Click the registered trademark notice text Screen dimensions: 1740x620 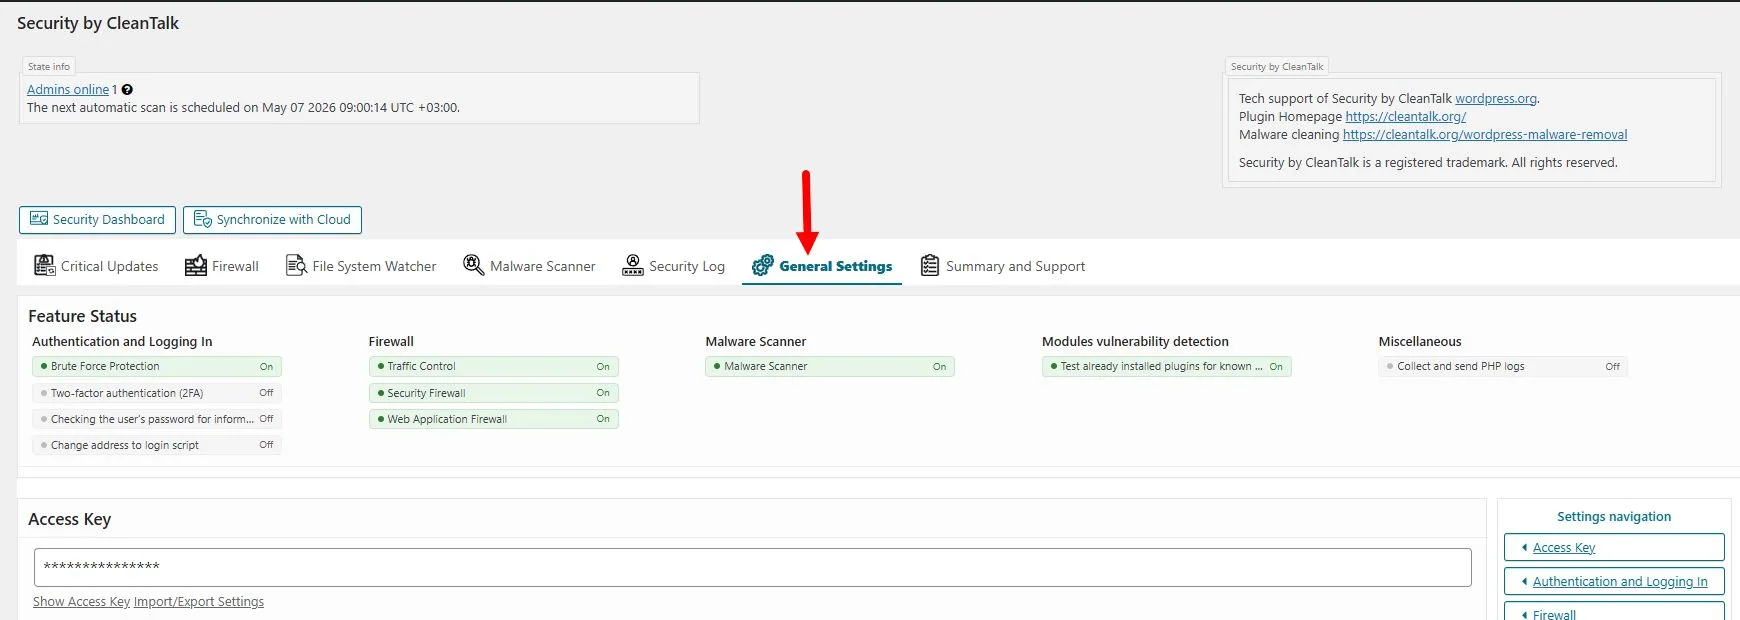[1428, 162]
